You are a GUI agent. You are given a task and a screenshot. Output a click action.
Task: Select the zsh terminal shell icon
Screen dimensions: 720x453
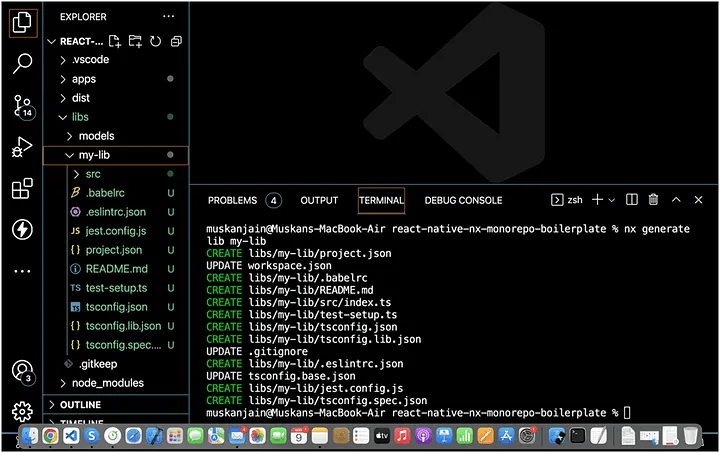point(557,200)
